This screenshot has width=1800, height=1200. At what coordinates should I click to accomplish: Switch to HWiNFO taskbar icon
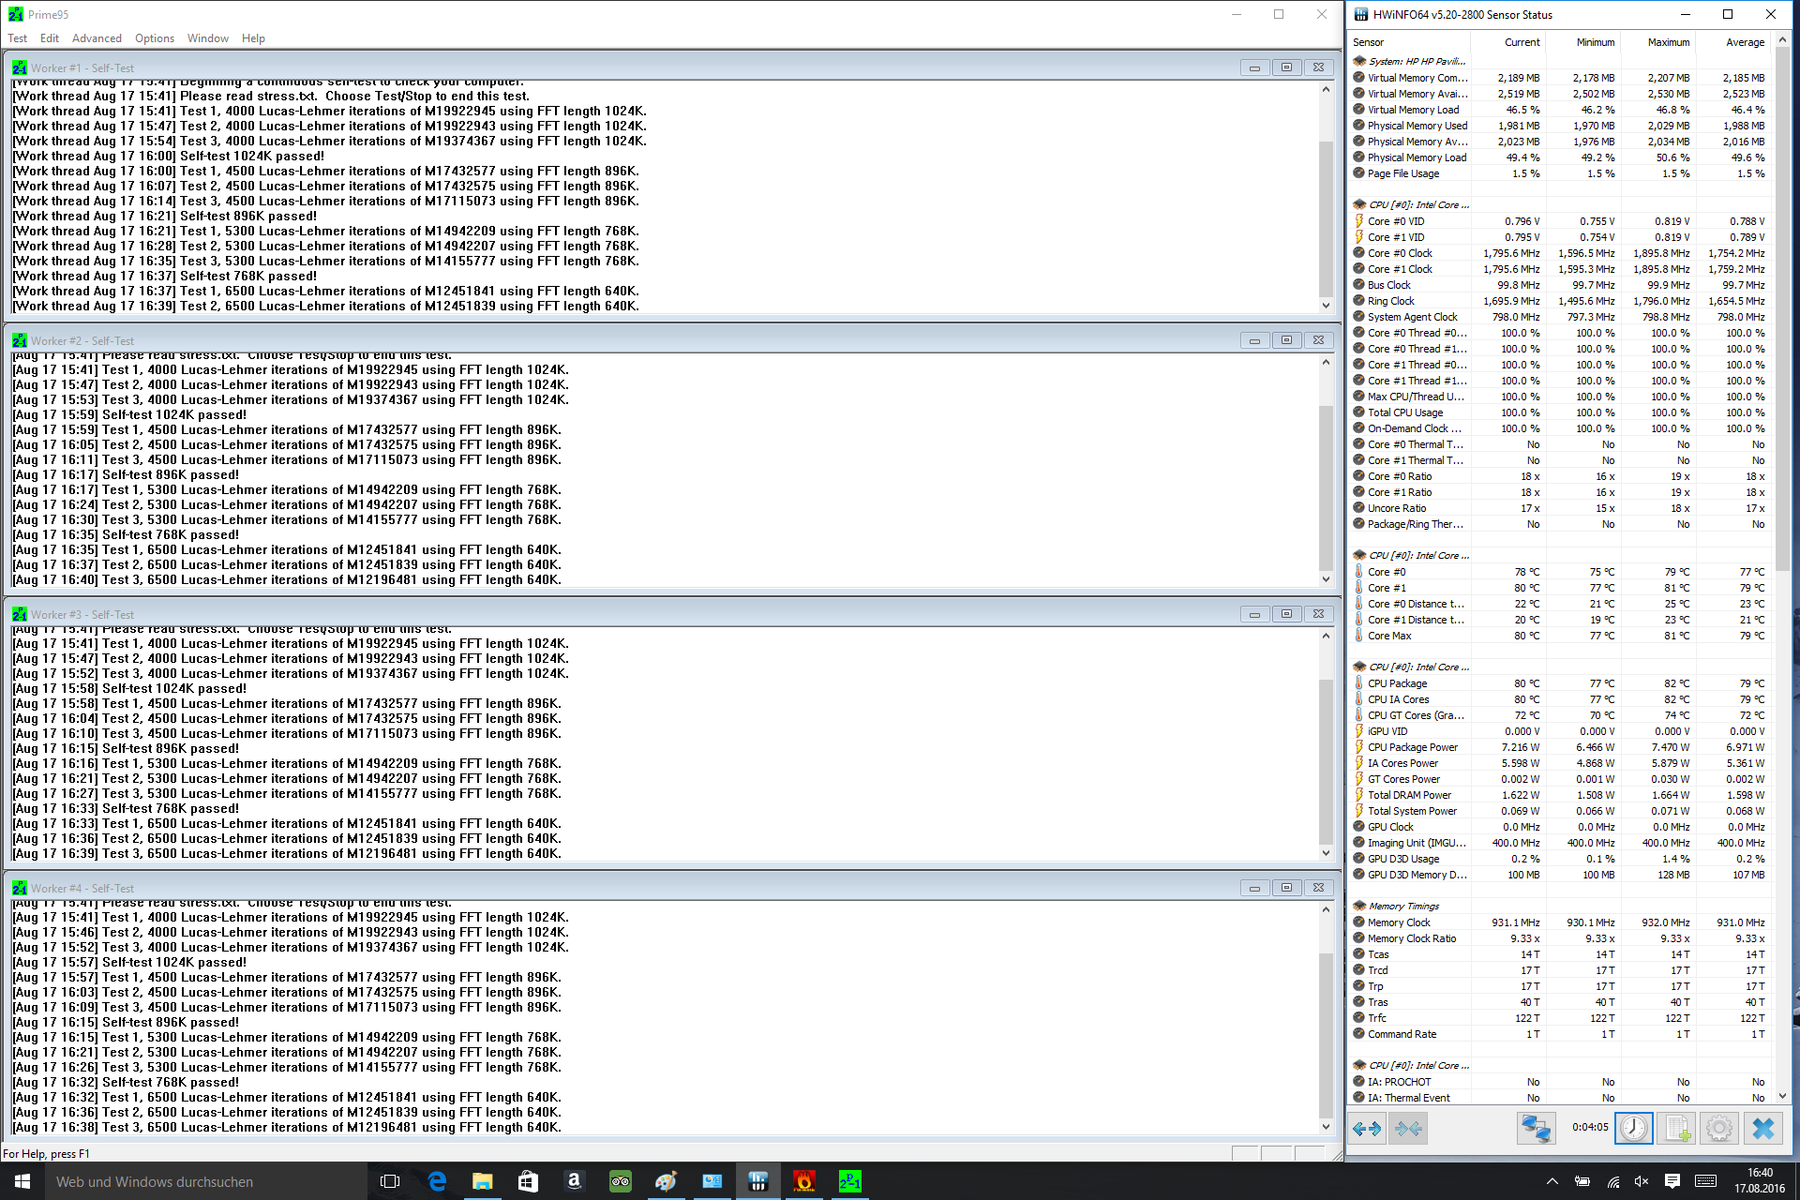758,1181
